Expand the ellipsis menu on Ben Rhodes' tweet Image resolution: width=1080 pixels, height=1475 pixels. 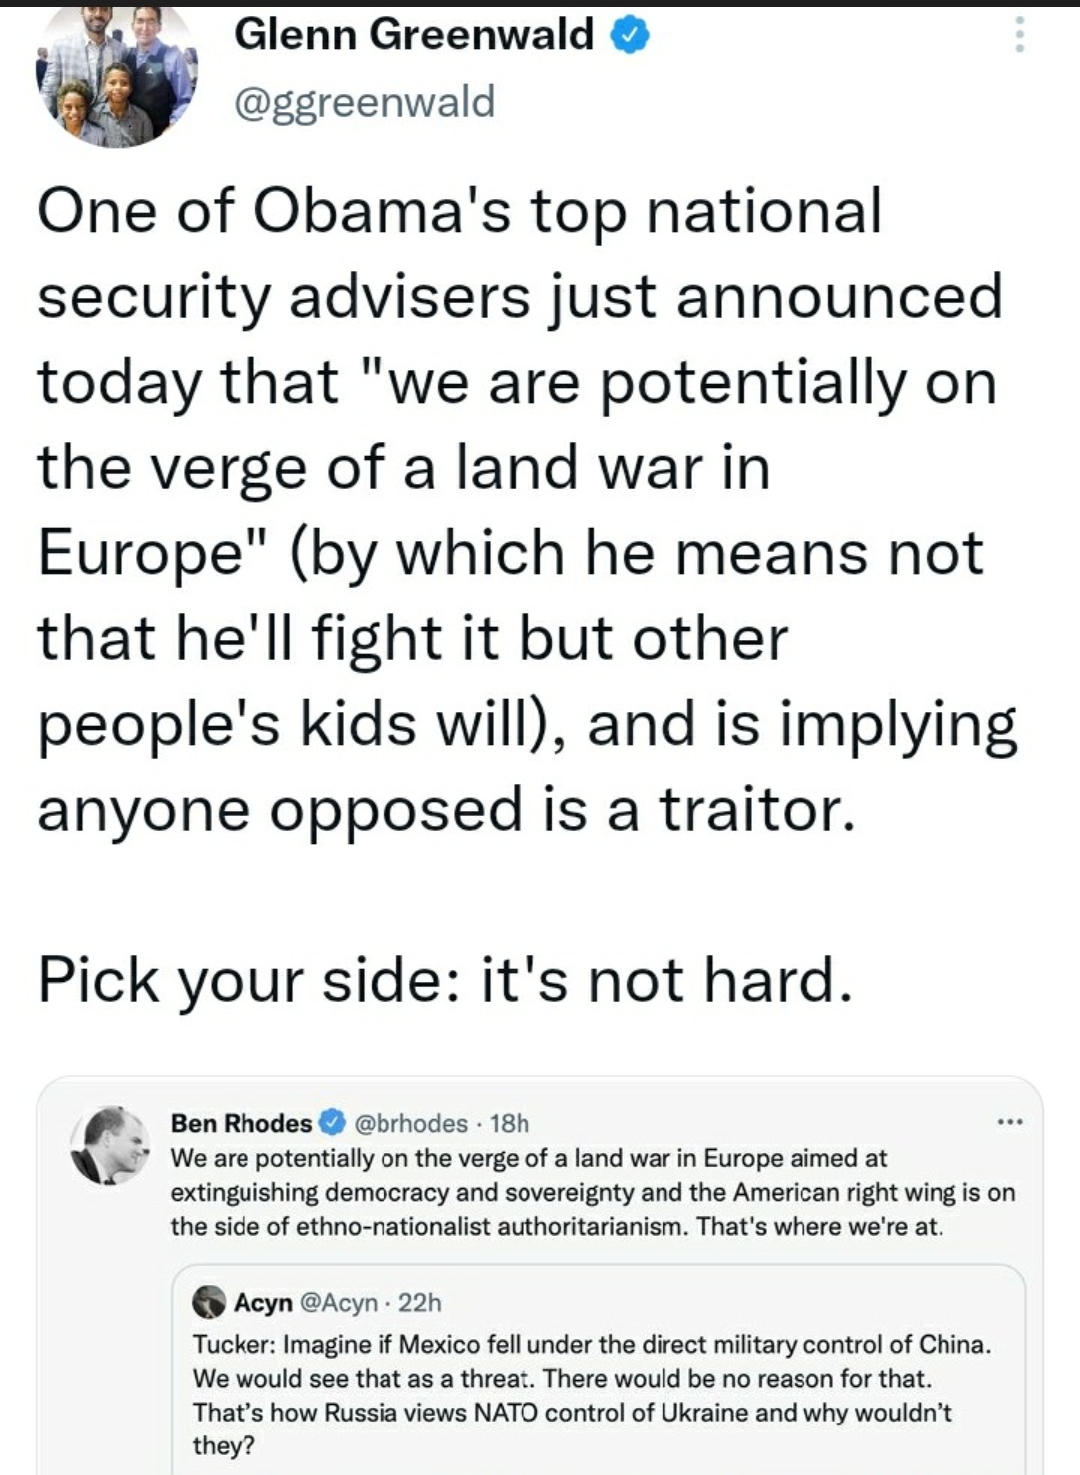click(x=1009, y=1123)
